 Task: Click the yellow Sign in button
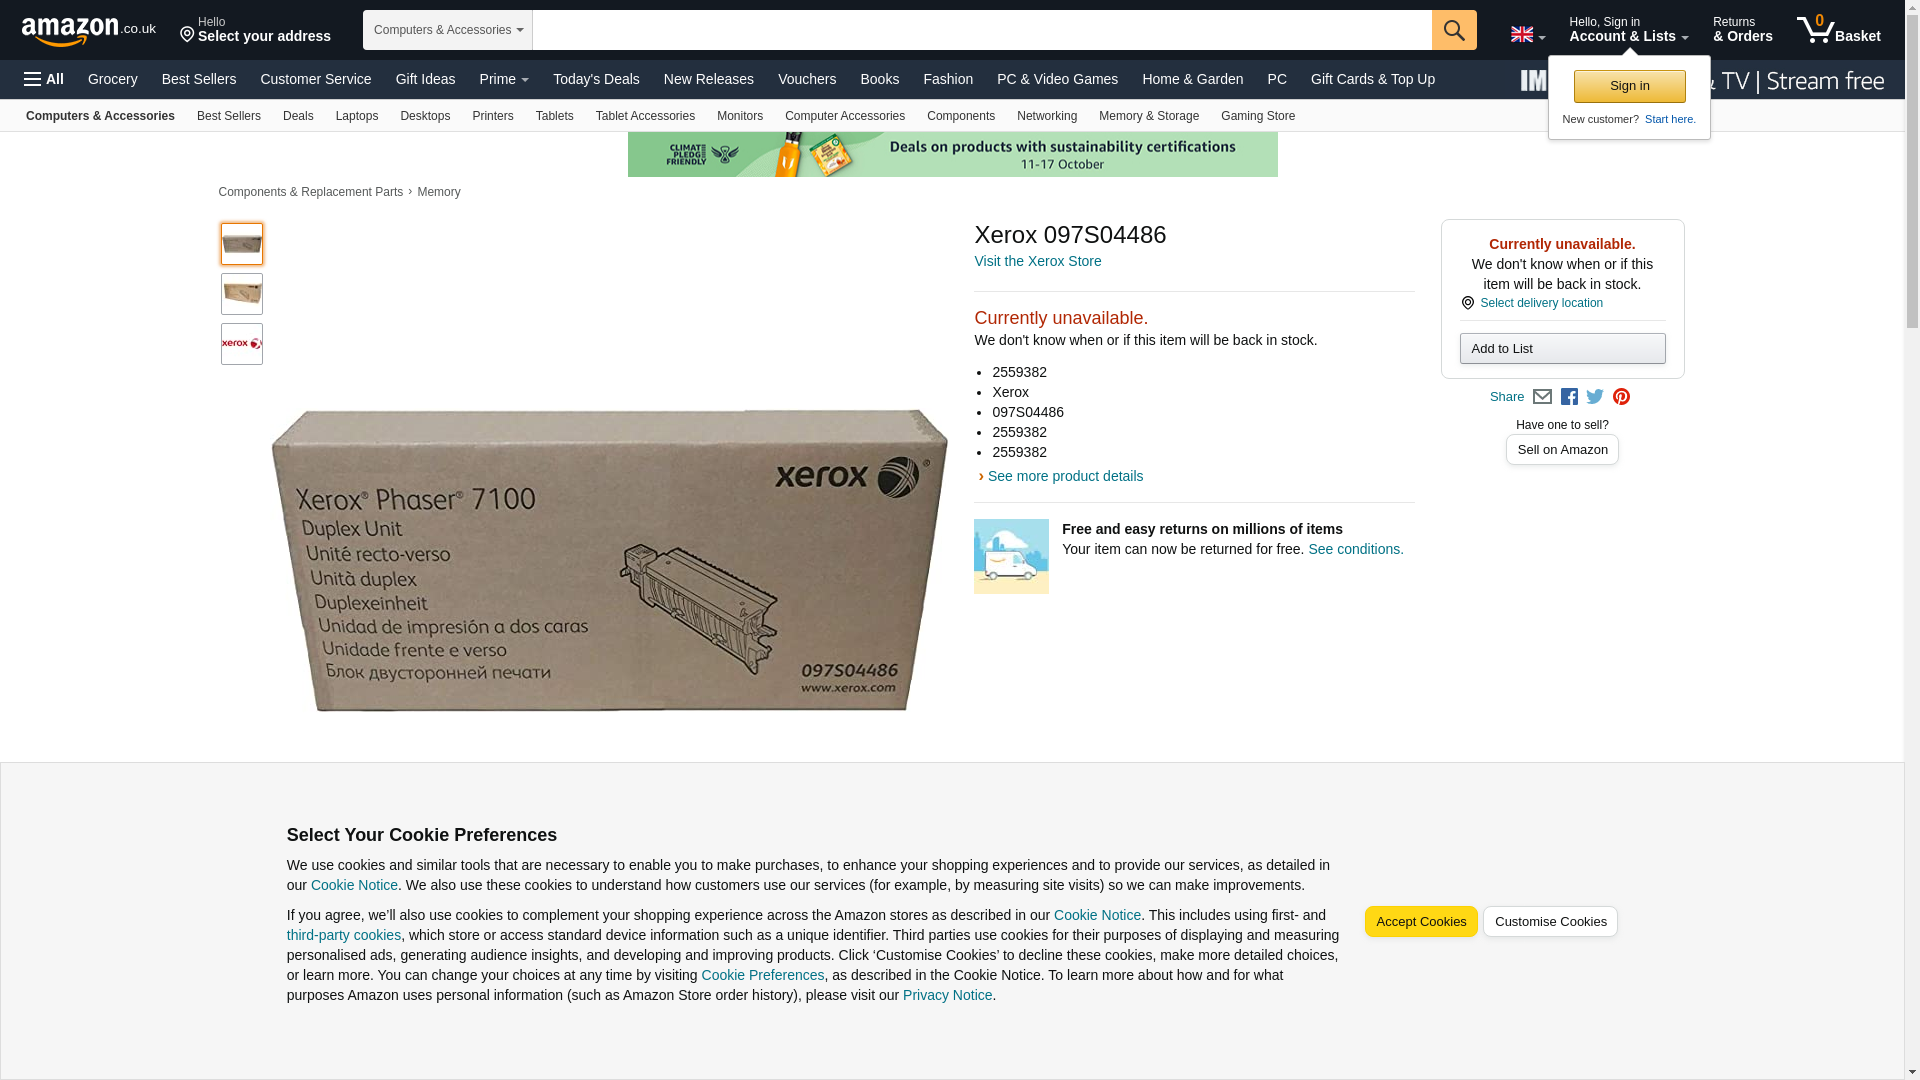point(1629,86)
